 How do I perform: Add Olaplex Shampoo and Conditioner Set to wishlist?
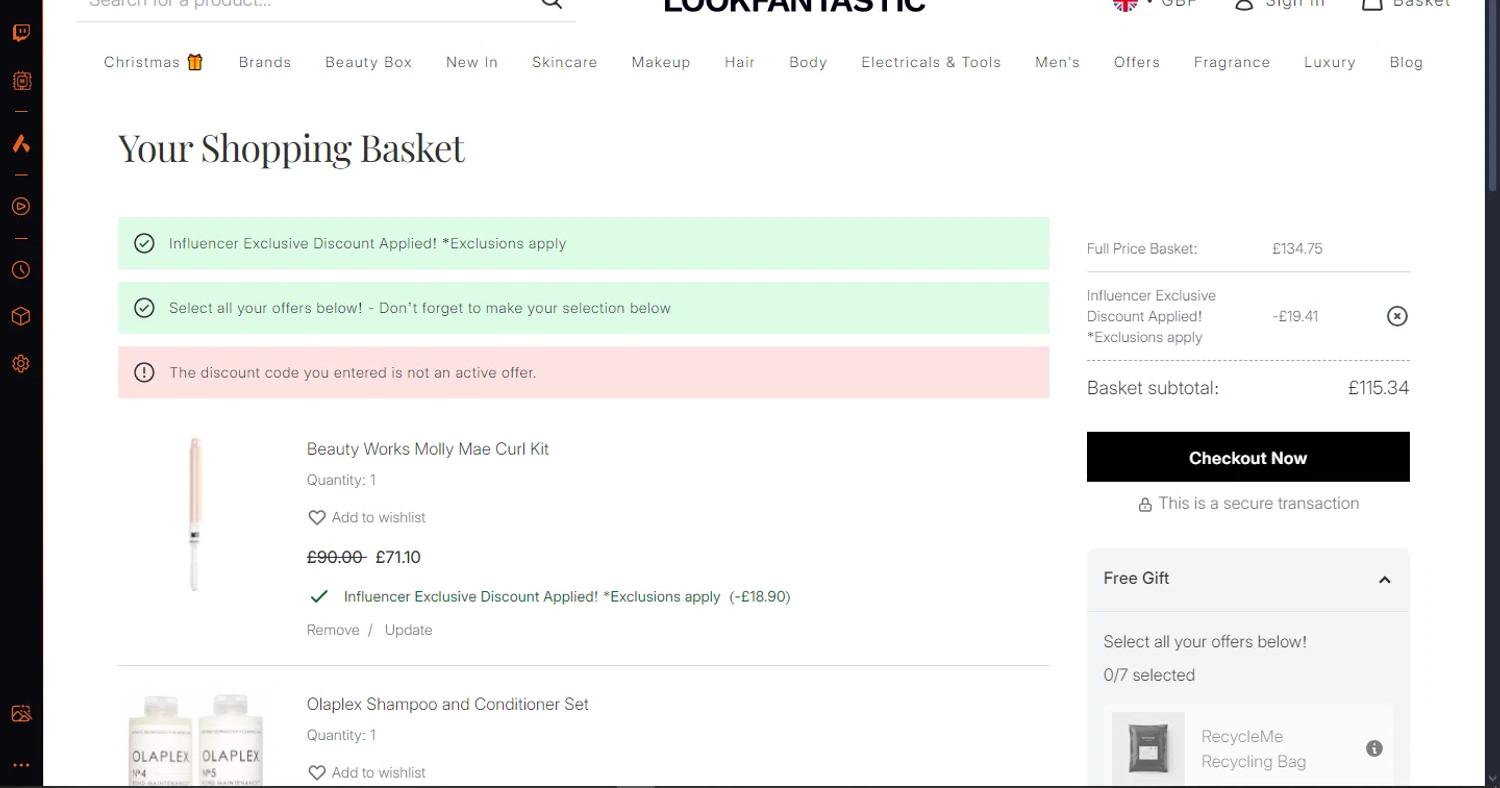point(367,772)
